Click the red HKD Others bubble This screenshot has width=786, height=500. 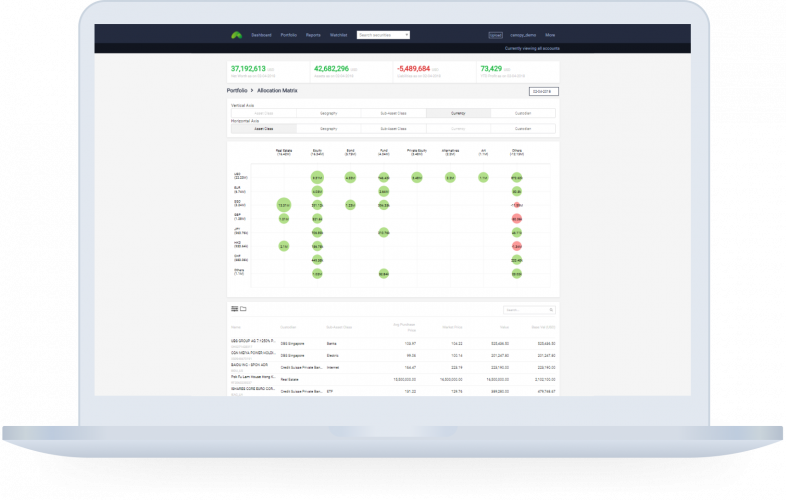(x=517, y=246)
